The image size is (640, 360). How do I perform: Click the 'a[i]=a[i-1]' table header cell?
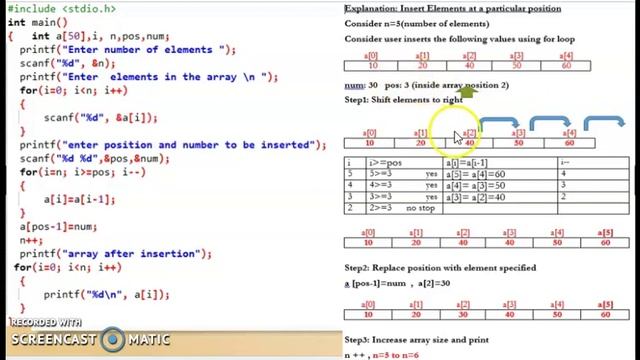(x=500, y=163)
